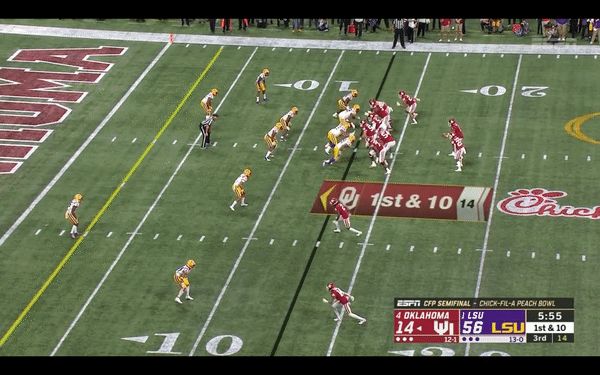Screen dimensions: 600x375
Task: Click the 1st & 10 box in scoreboard
Action: [550, 328]
